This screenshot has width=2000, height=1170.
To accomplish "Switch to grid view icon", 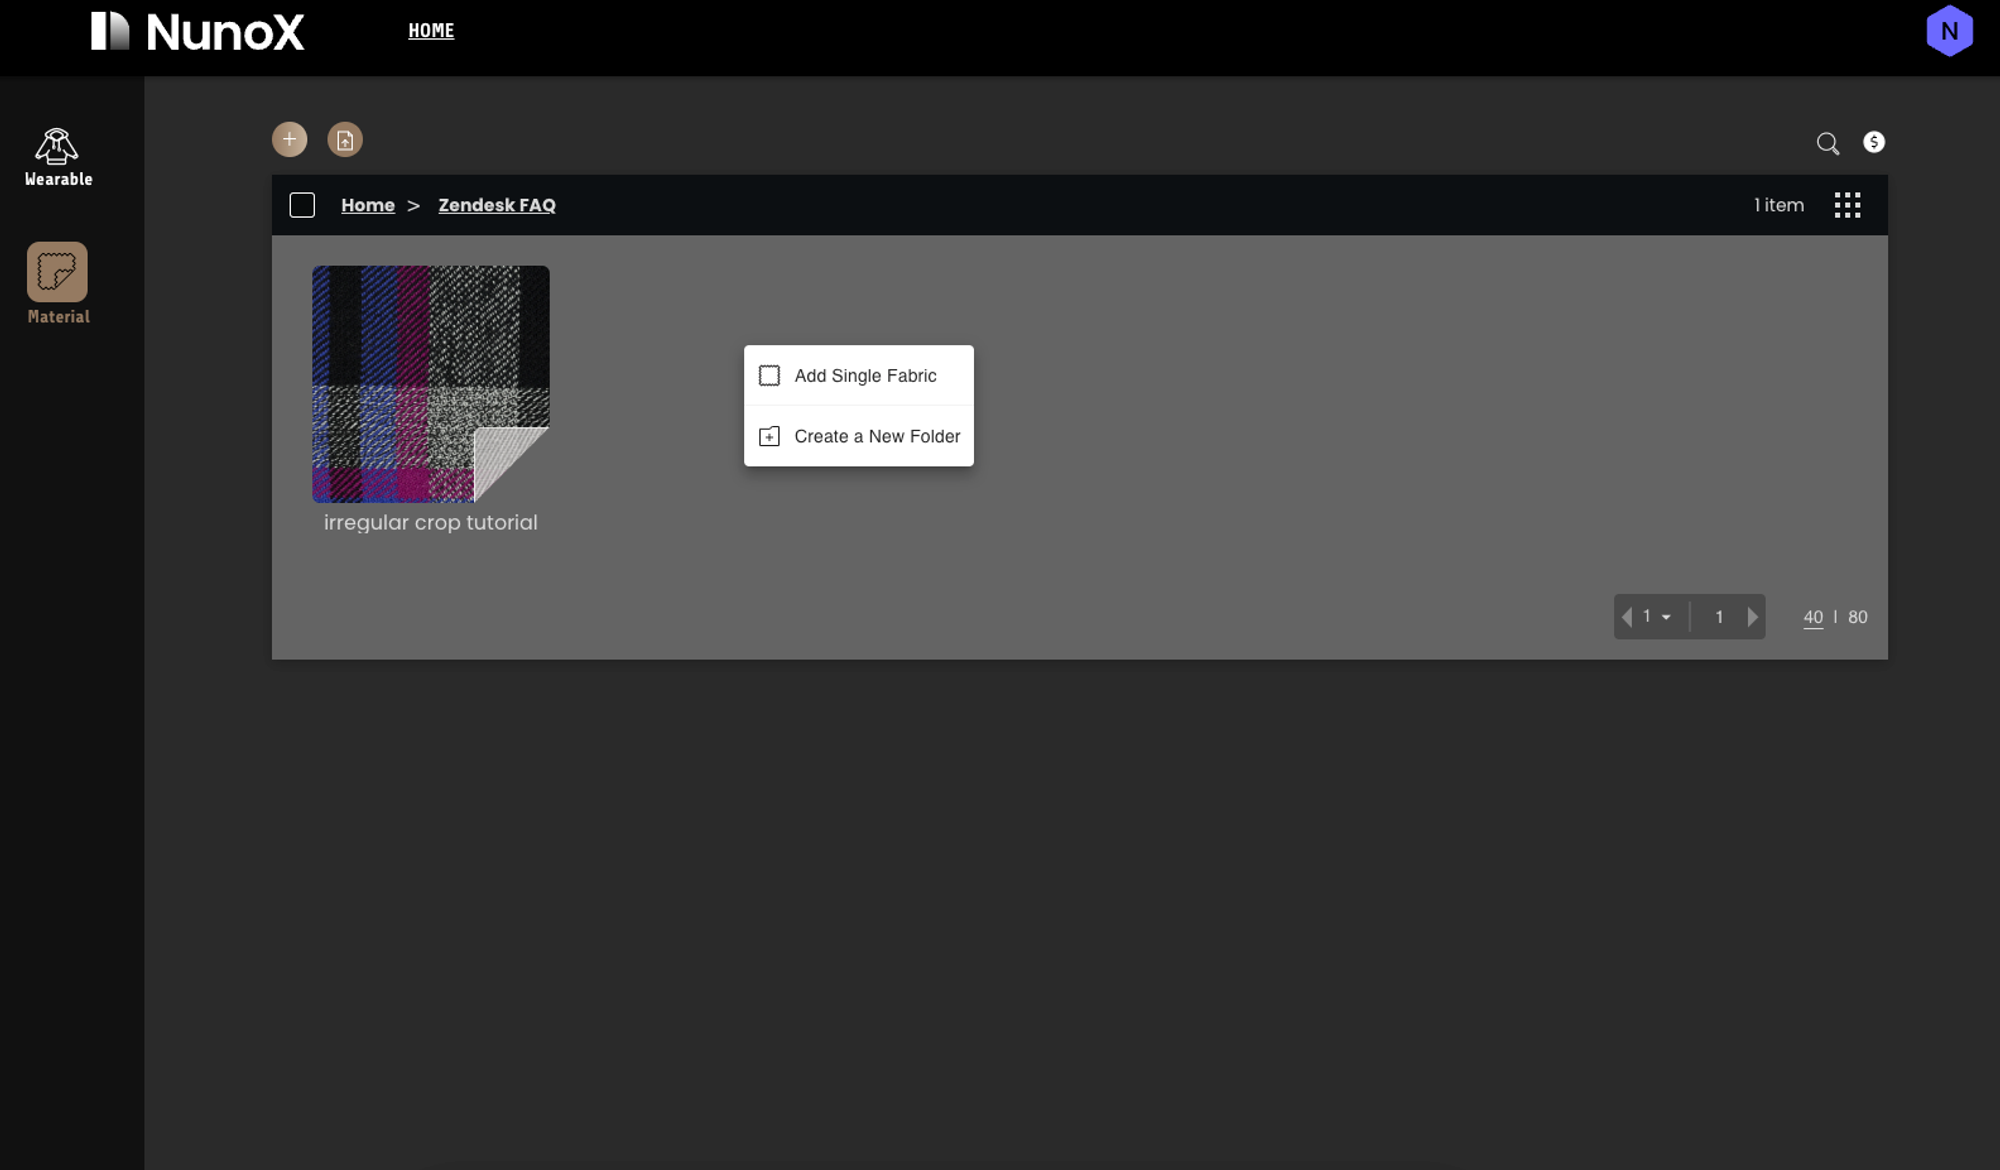I will [1847, 205].
